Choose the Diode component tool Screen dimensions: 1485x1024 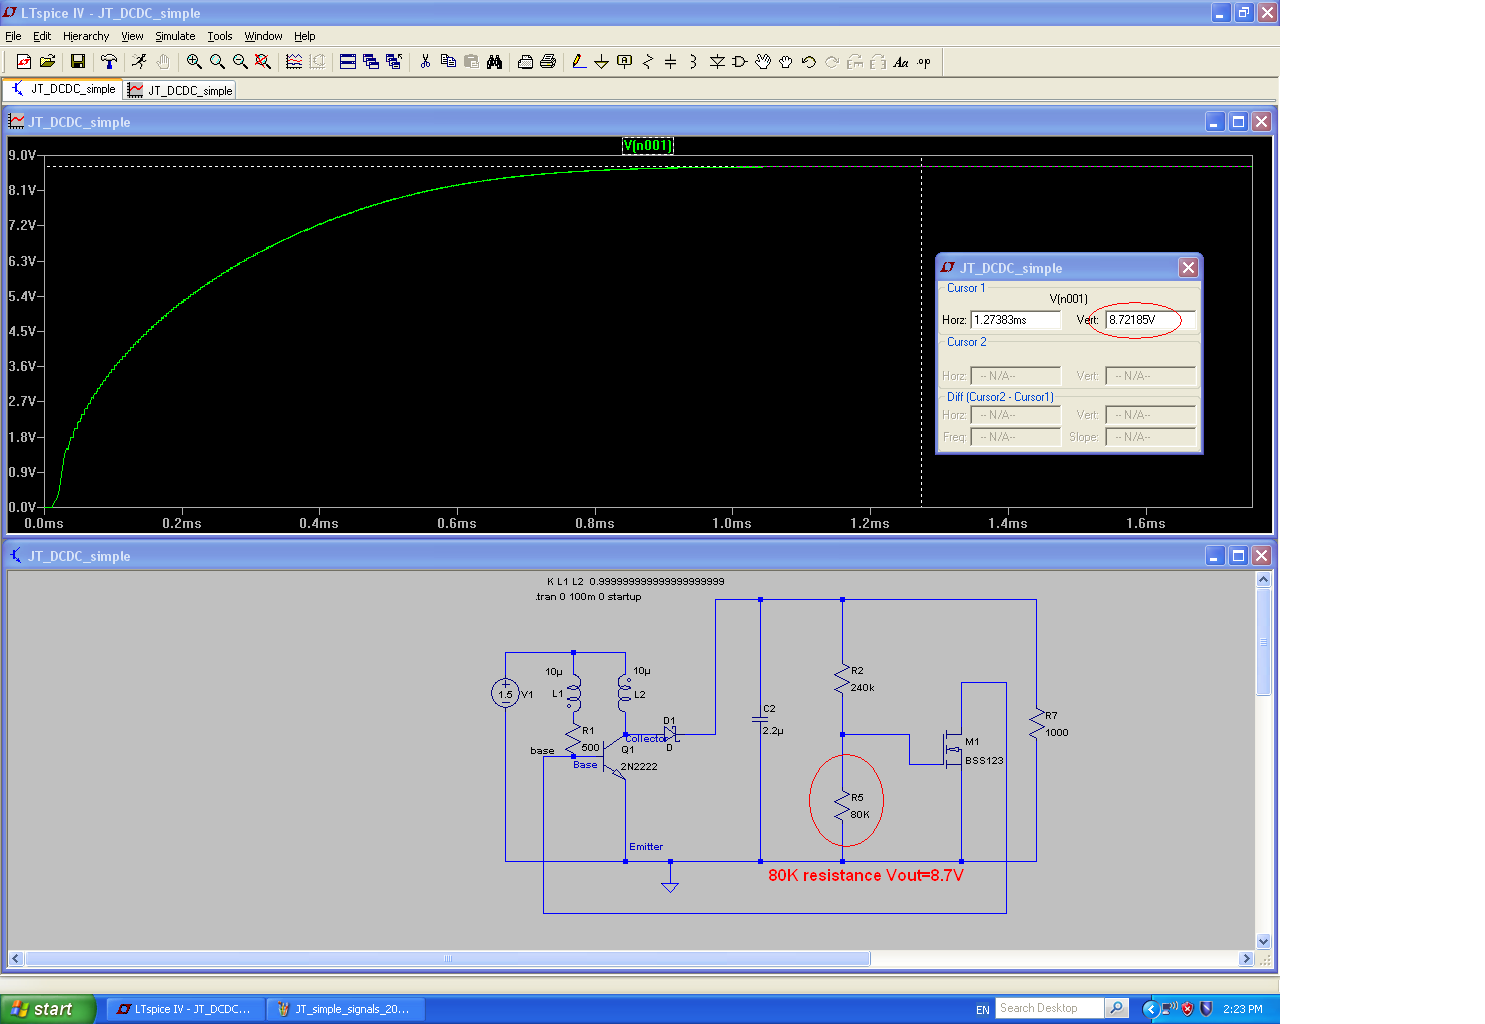[717, 62]
